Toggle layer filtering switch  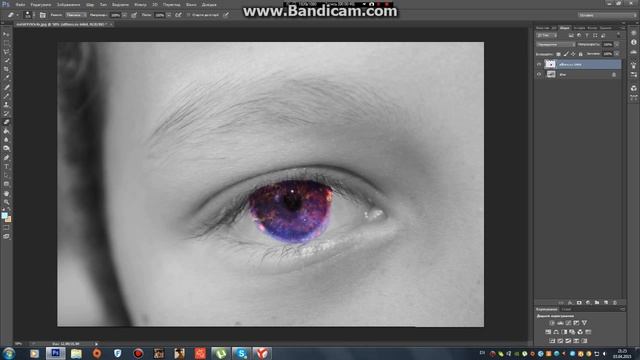click(x=618, y=36)
